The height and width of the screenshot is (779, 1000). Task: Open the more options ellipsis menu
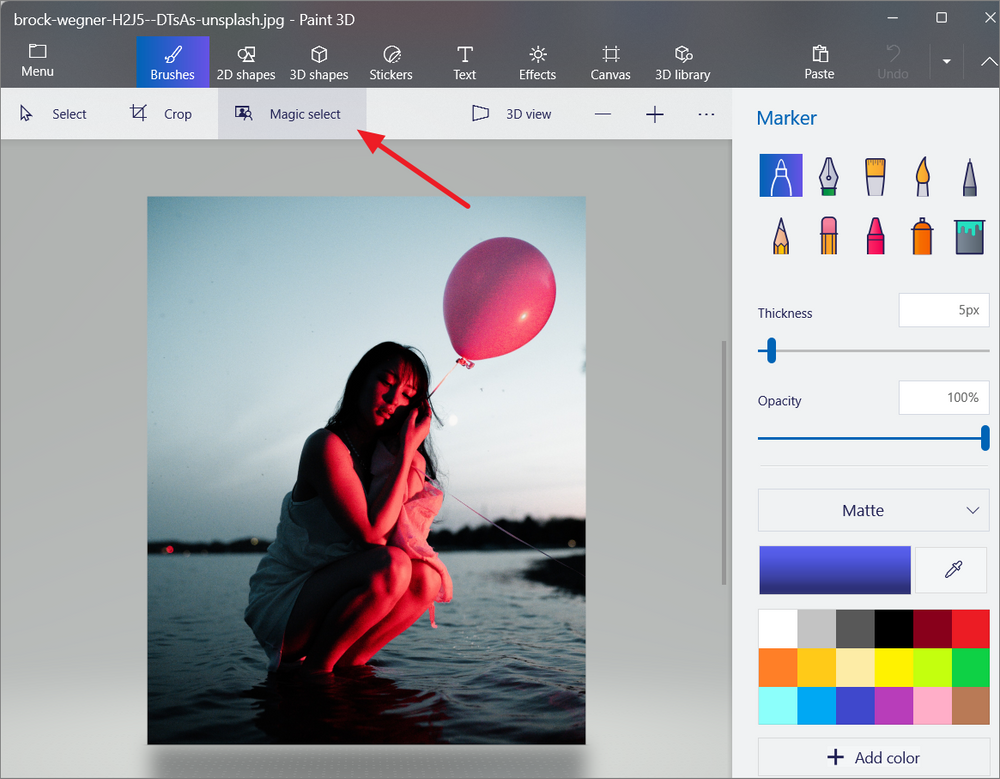(706, 113)
